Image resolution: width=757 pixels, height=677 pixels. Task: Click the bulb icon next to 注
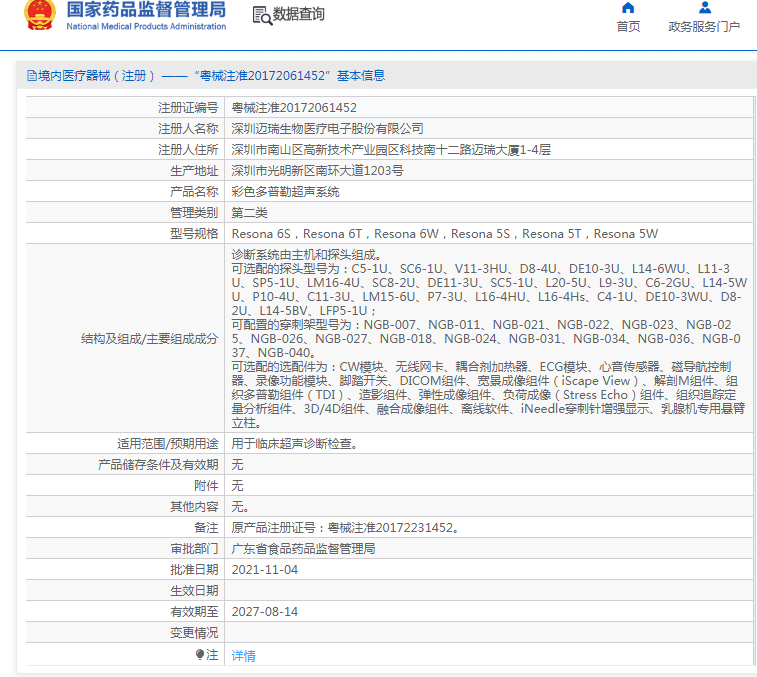click(200, 654)
